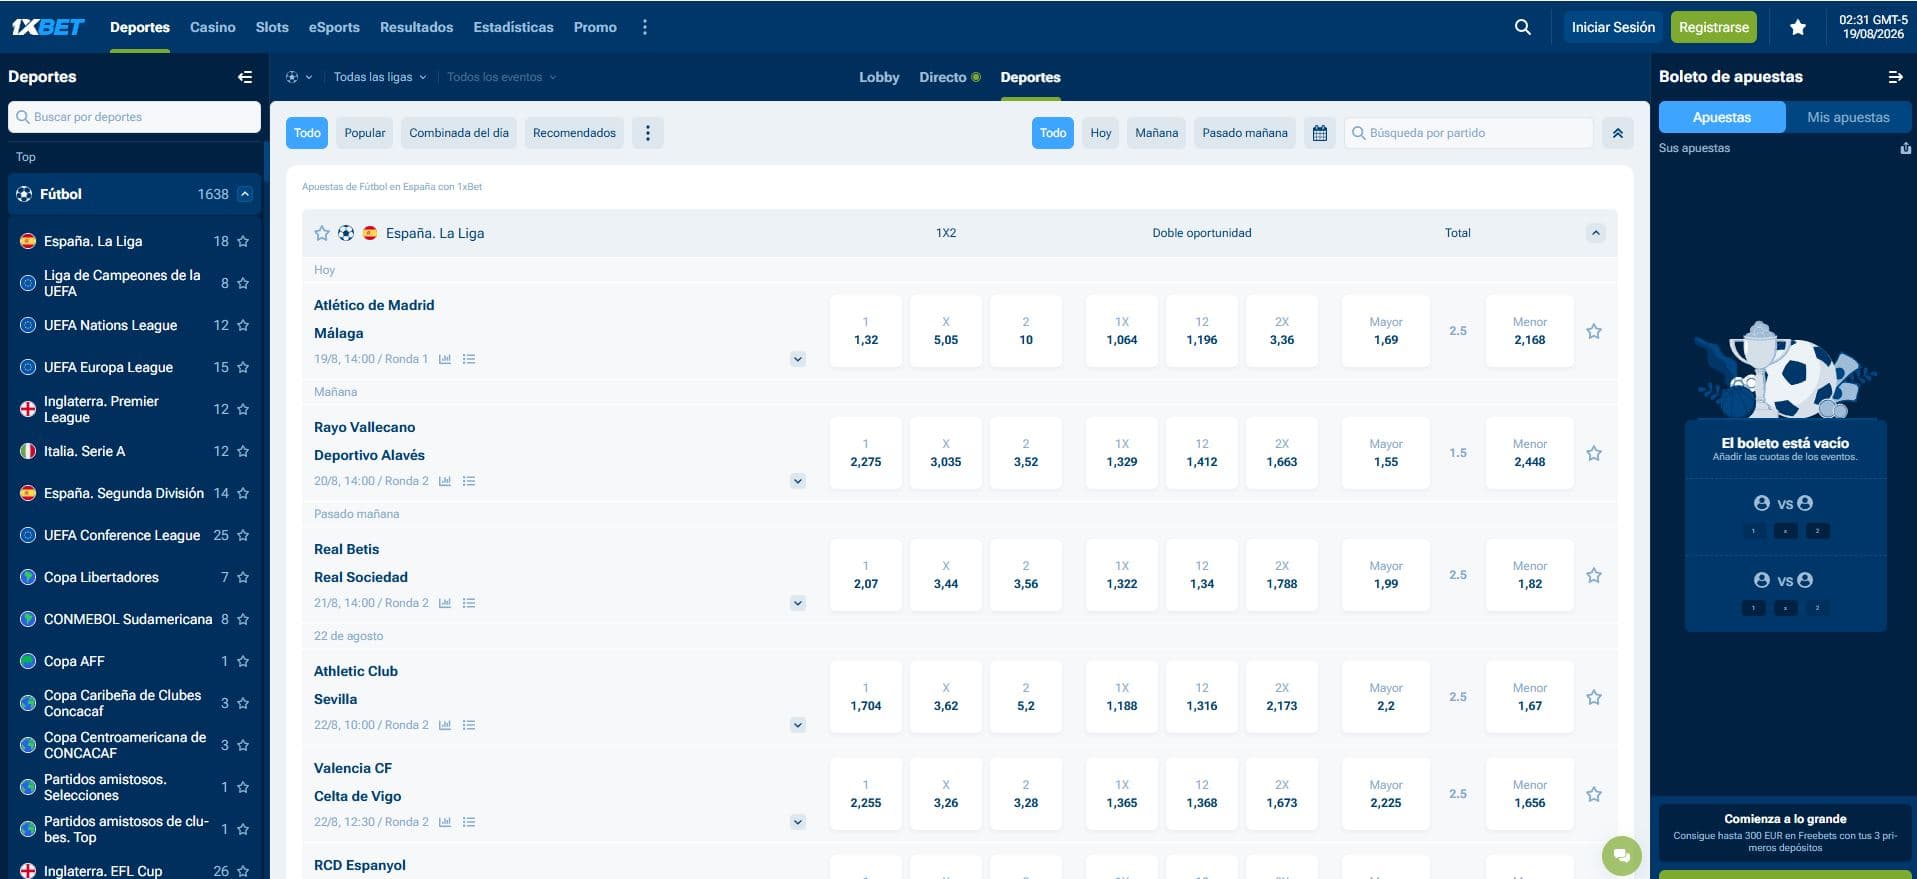Image resolution: width=1917 pixels, height=879 pixels.
Task: Open the three-dot menu after Promo
Action: tap(645, 27)
